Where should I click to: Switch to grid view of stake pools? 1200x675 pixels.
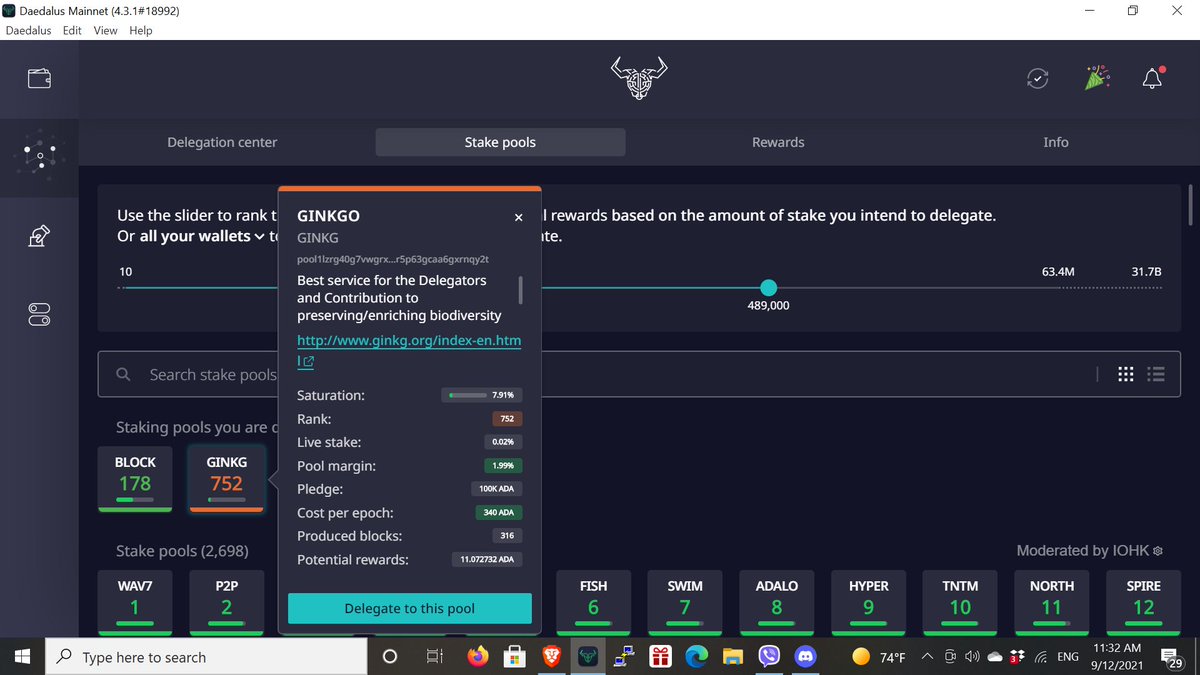pos(1125,374)
